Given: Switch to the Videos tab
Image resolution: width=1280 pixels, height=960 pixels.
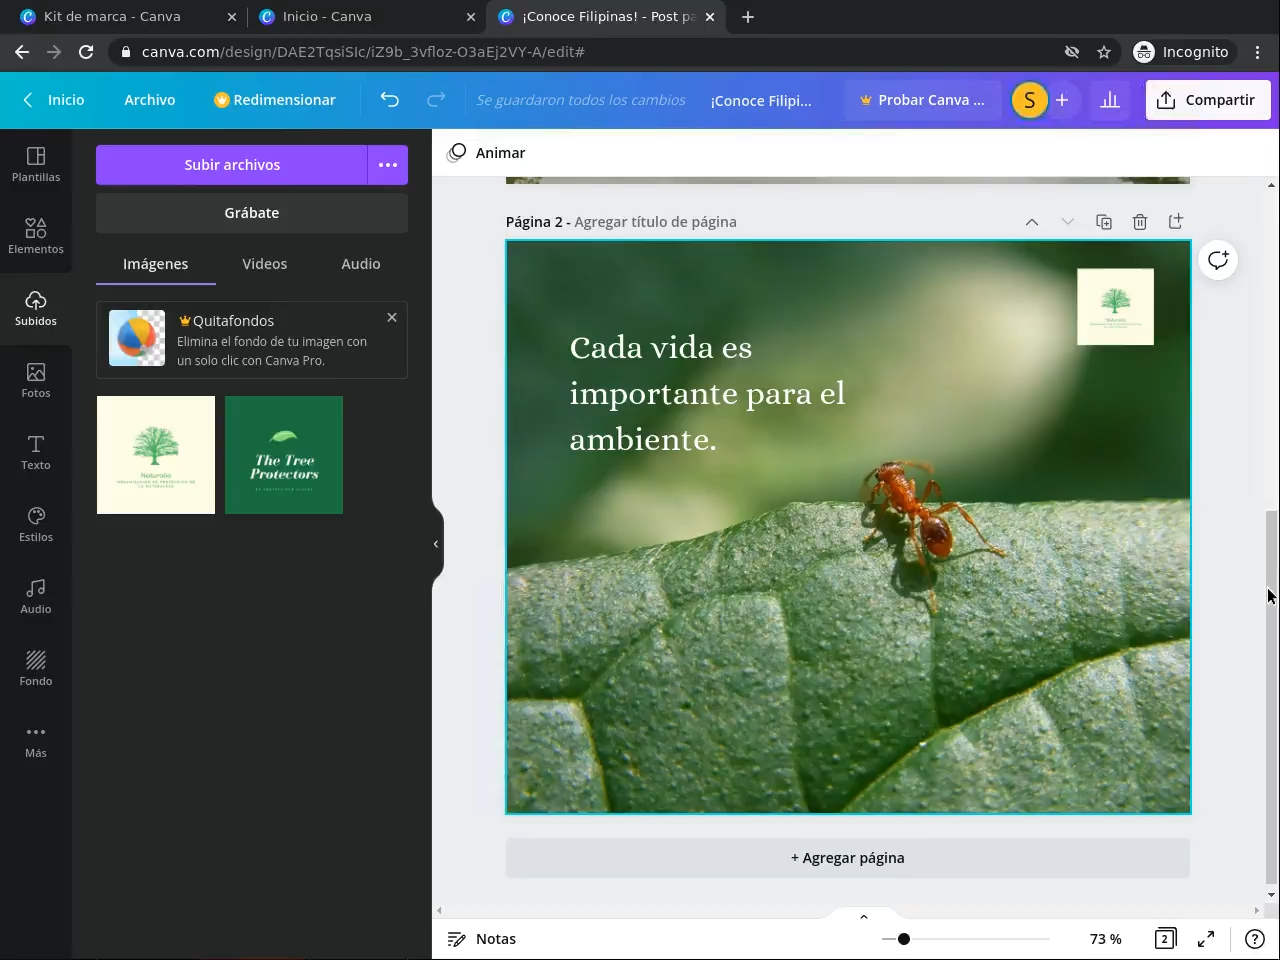Looking at the screenshot, I should point(265,264).
